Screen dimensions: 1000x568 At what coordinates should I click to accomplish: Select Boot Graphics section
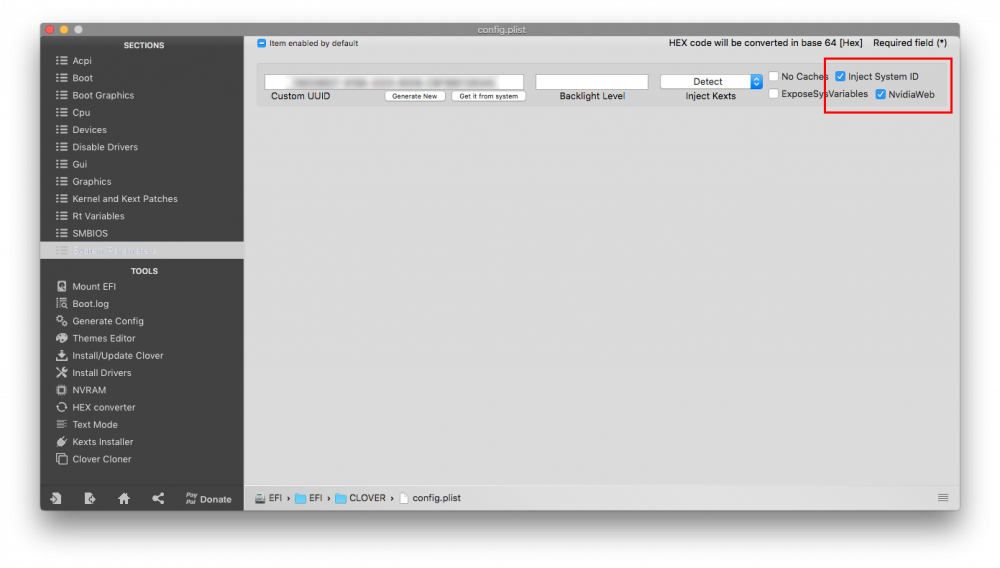pos(103,95)
